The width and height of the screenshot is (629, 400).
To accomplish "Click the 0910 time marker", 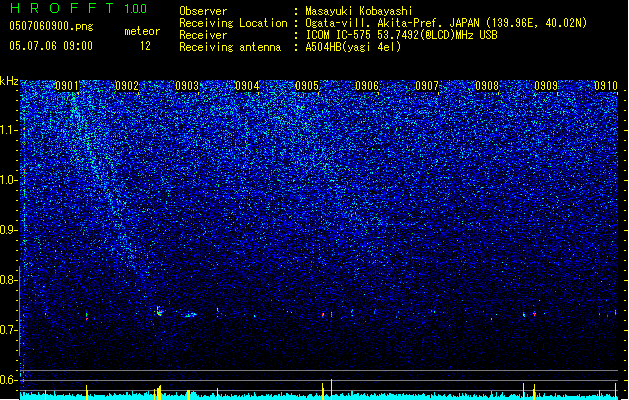I will pos(606,86).
